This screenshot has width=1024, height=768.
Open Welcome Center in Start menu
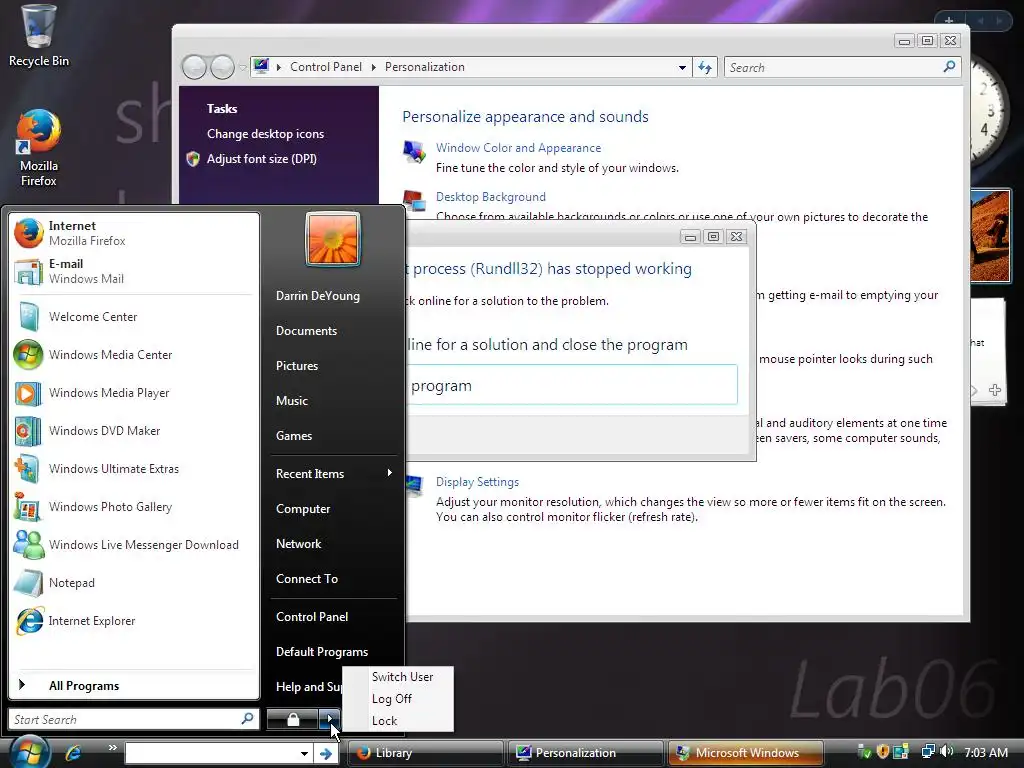point(134,317)
